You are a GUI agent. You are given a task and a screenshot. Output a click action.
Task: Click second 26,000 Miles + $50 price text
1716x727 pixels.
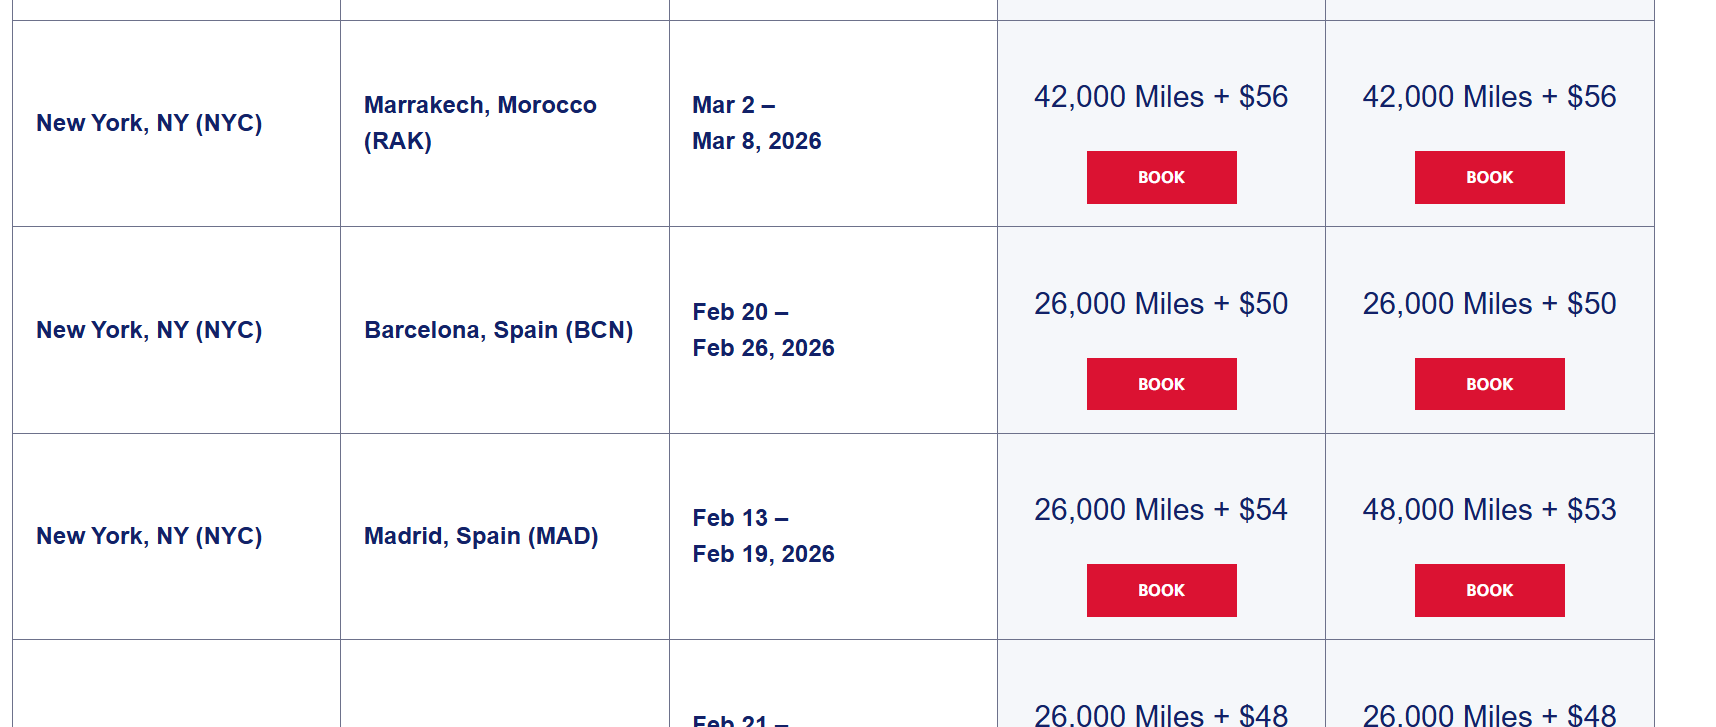tap(1489, 304)
